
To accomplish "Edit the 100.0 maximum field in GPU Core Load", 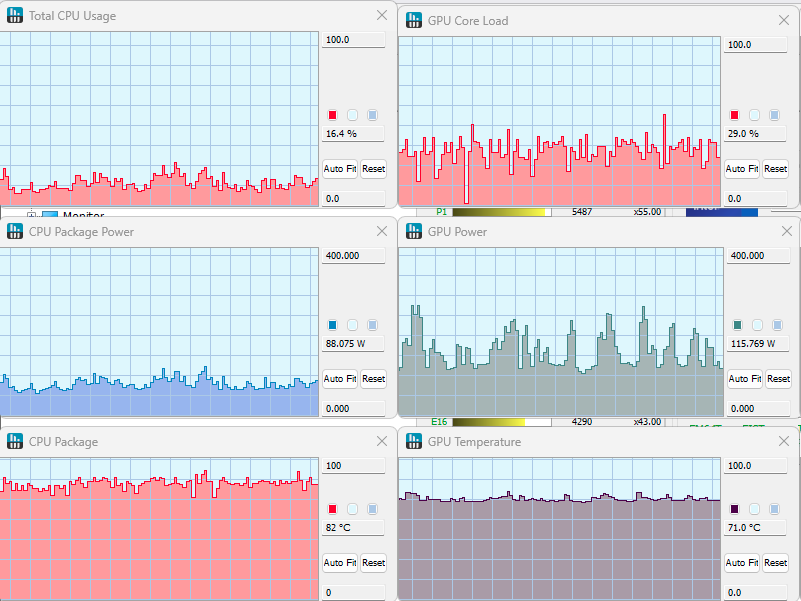I will [755, 45].
